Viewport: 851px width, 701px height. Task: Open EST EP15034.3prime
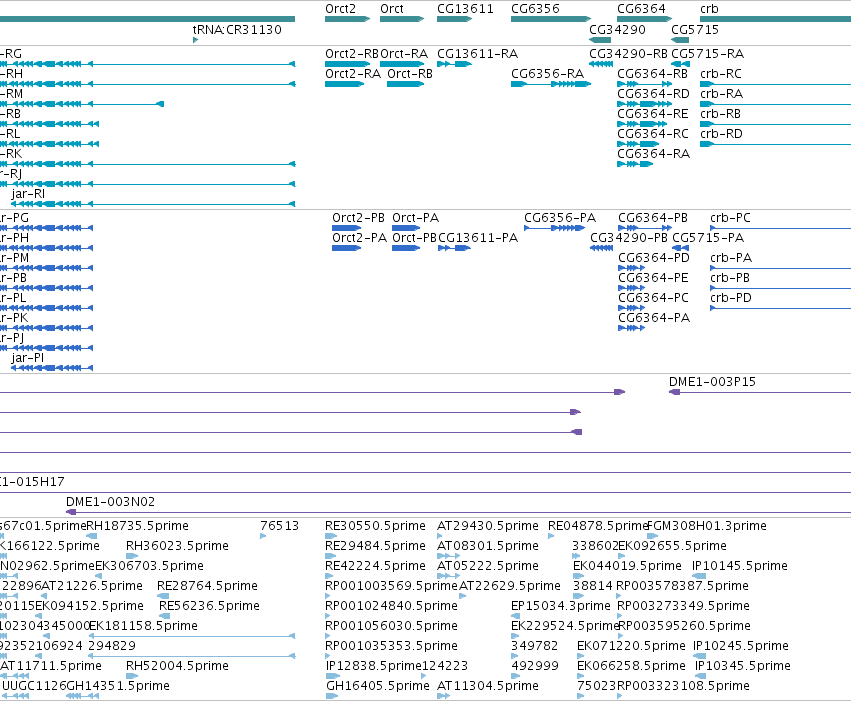(516, 616)
